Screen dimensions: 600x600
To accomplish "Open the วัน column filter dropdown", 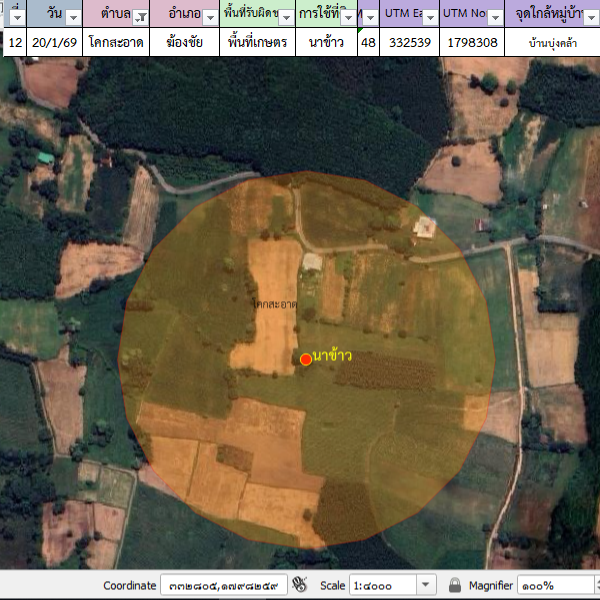I will point(73,17).
